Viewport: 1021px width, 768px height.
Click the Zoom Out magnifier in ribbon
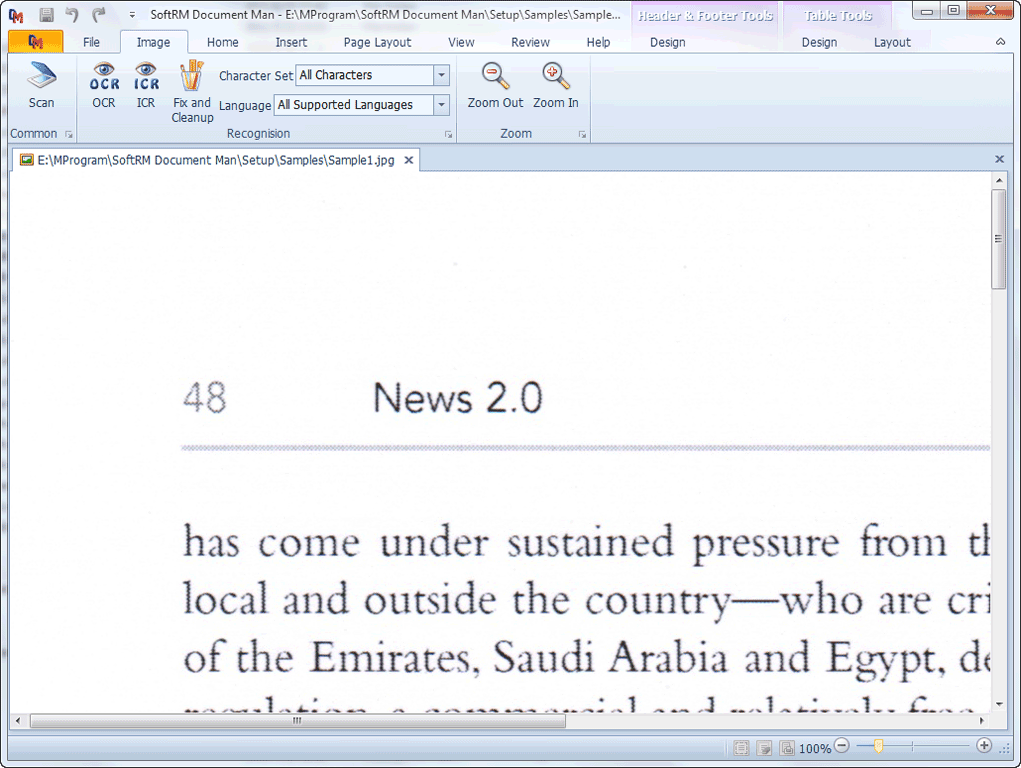click(495, 85)
